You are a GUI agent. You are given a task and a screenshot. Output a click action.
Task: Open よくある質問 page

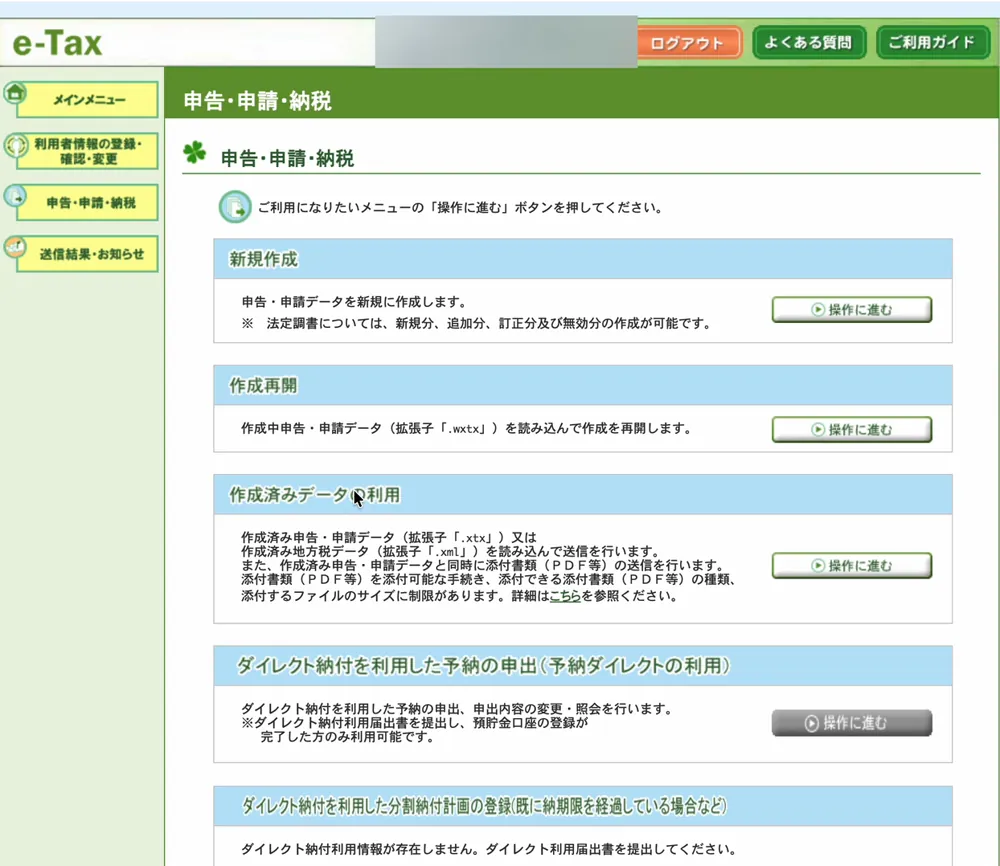[x=809, y=43]
